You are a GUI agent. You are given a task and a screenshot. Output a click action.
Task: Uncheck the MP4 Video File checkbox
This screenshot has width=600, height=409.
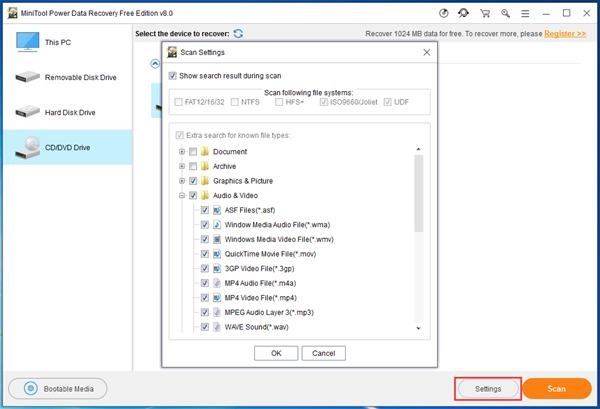click(x=205, y=298)
